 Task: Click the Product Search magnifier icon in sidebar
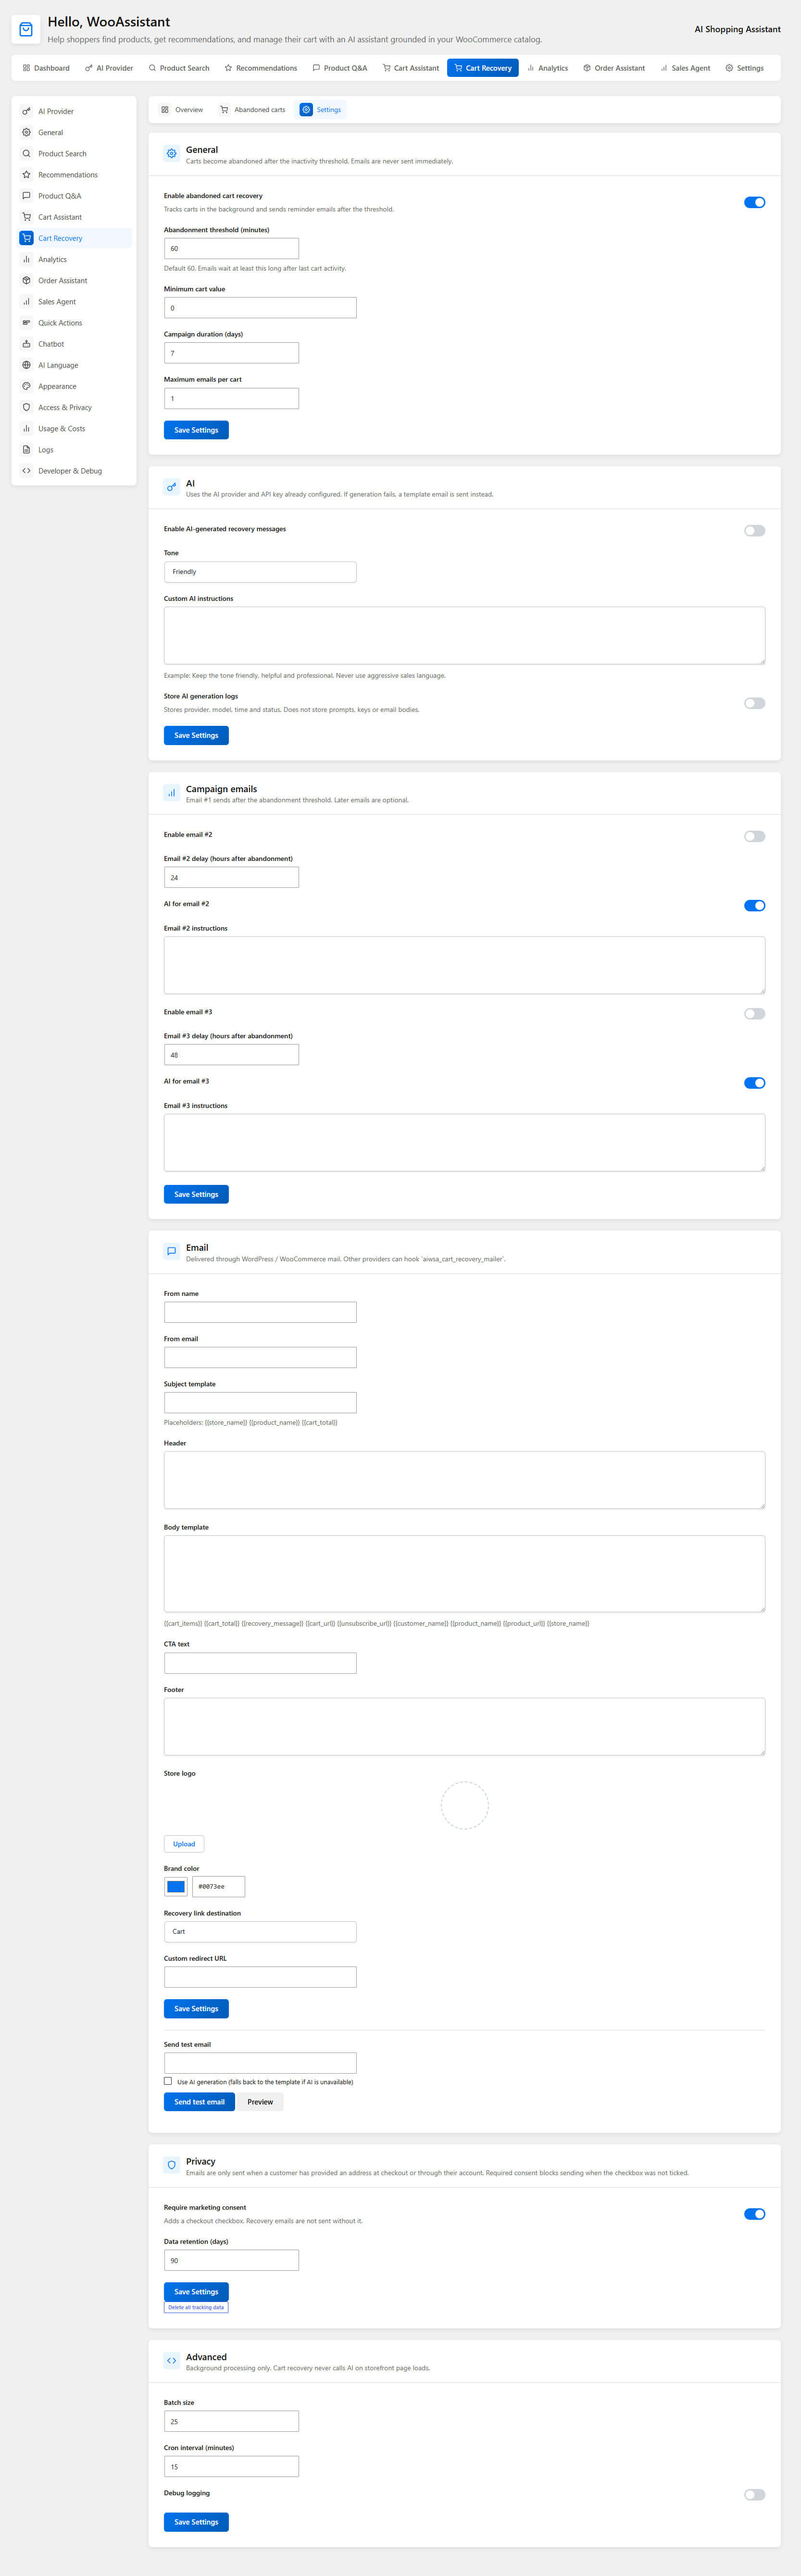coord(26,154)
